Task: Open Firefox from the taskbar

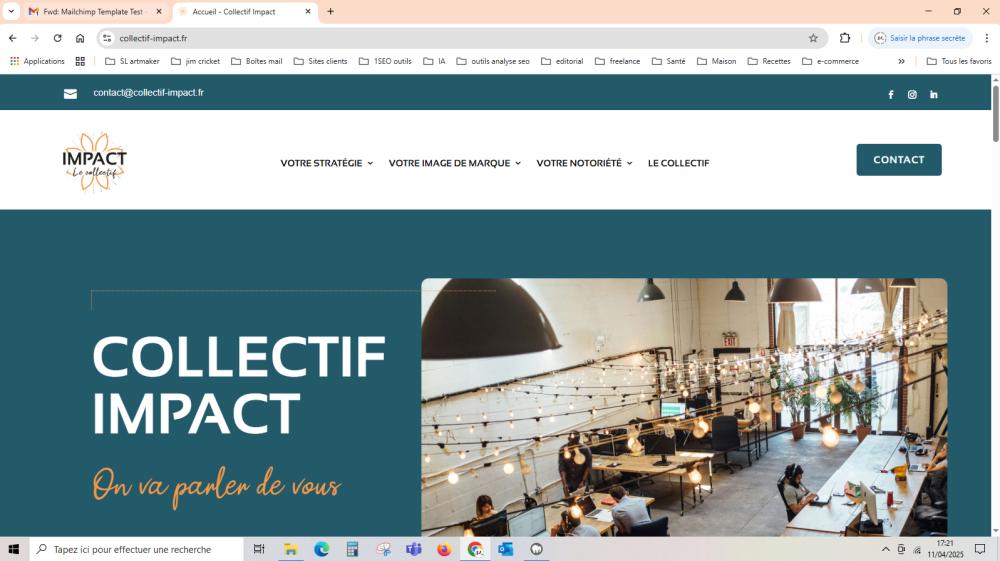Action: (445, 549)
